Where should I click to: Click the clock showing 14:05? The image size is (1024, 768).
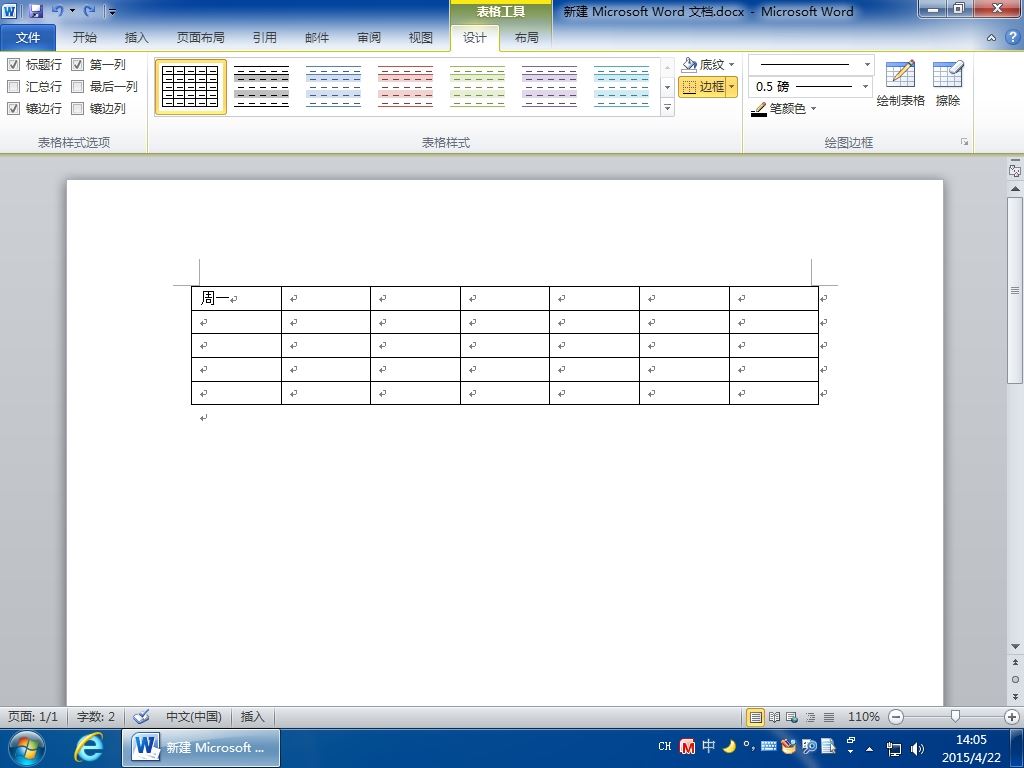971,741
